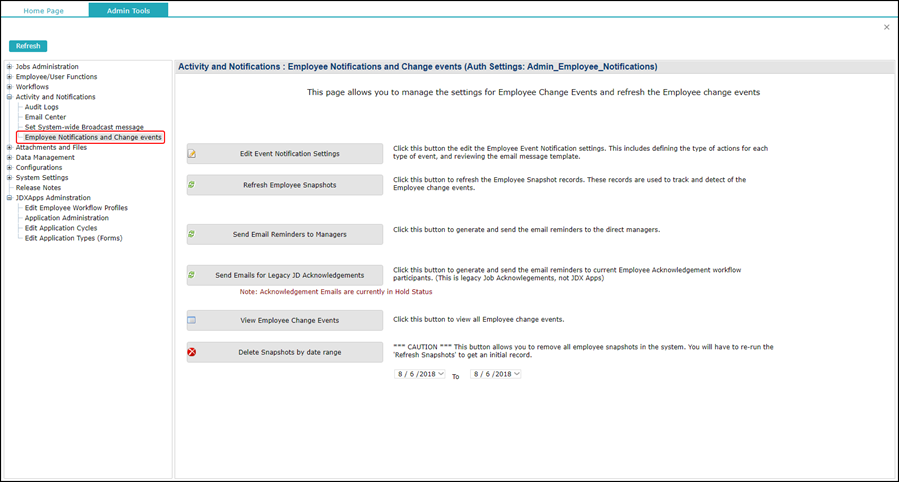Click the edit icon on Edit Event Notification Settings

pos(192,154)
